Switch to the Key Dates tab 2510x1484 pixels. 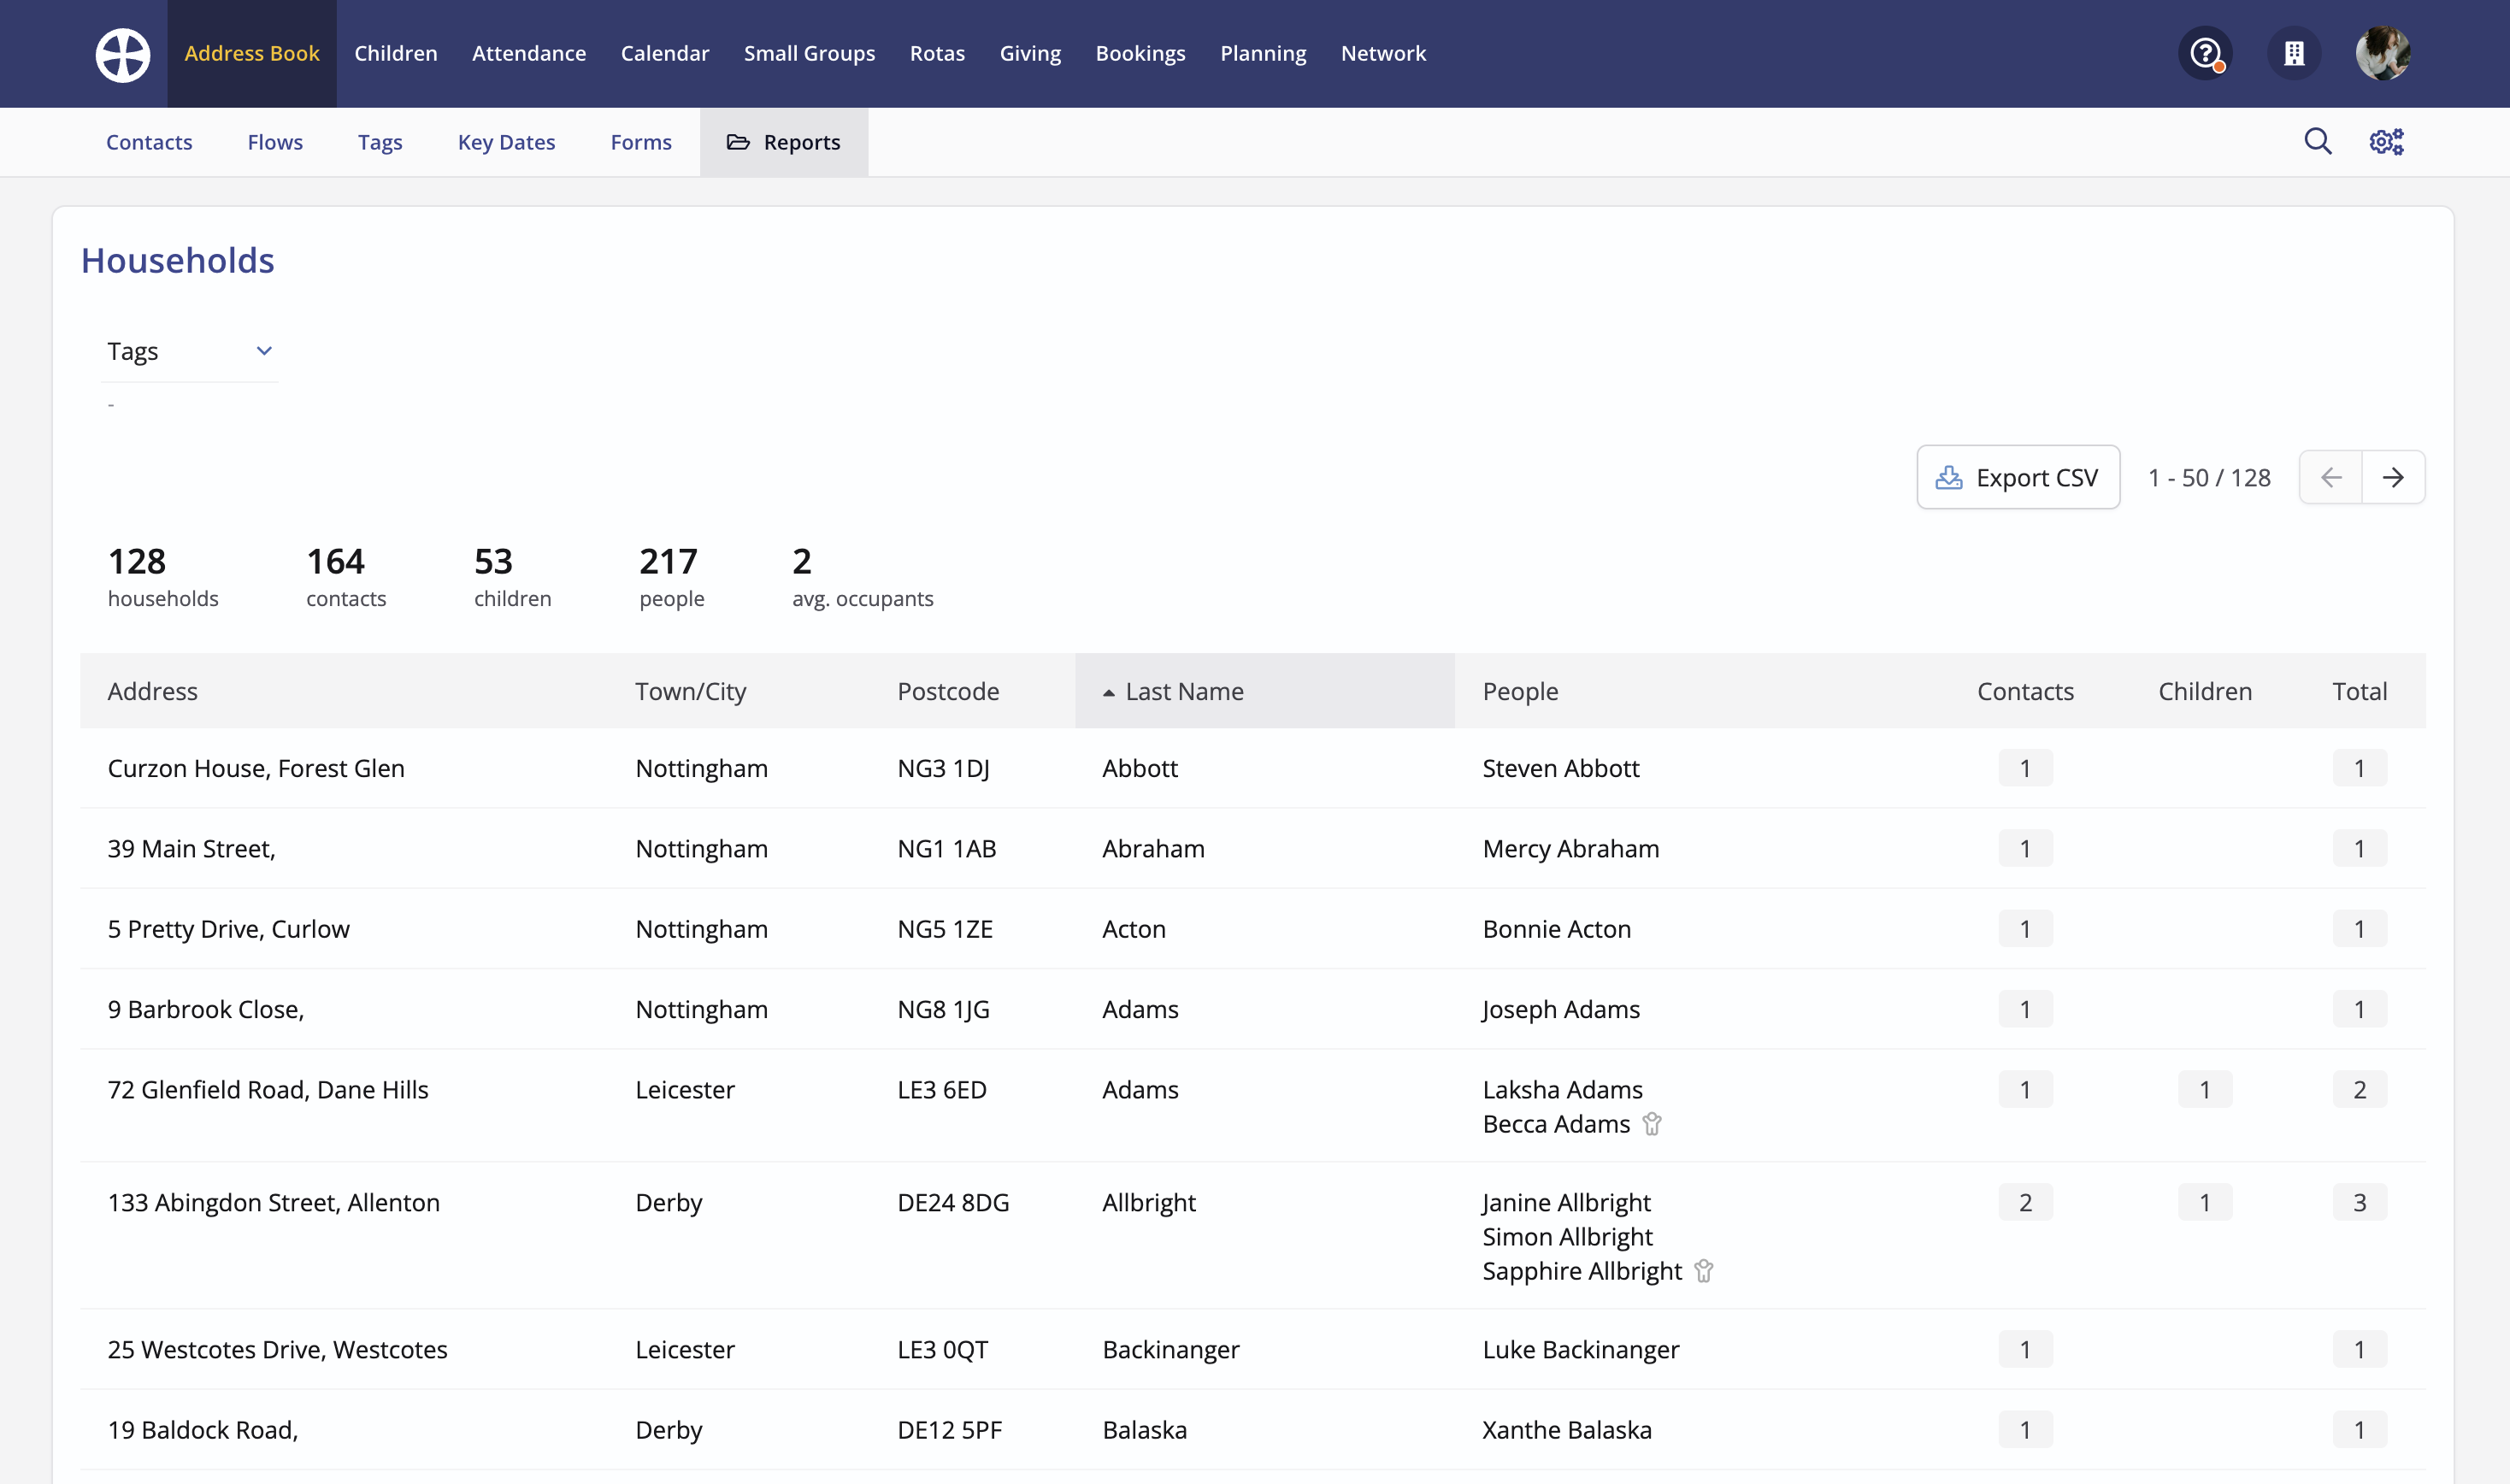[506, 142]
